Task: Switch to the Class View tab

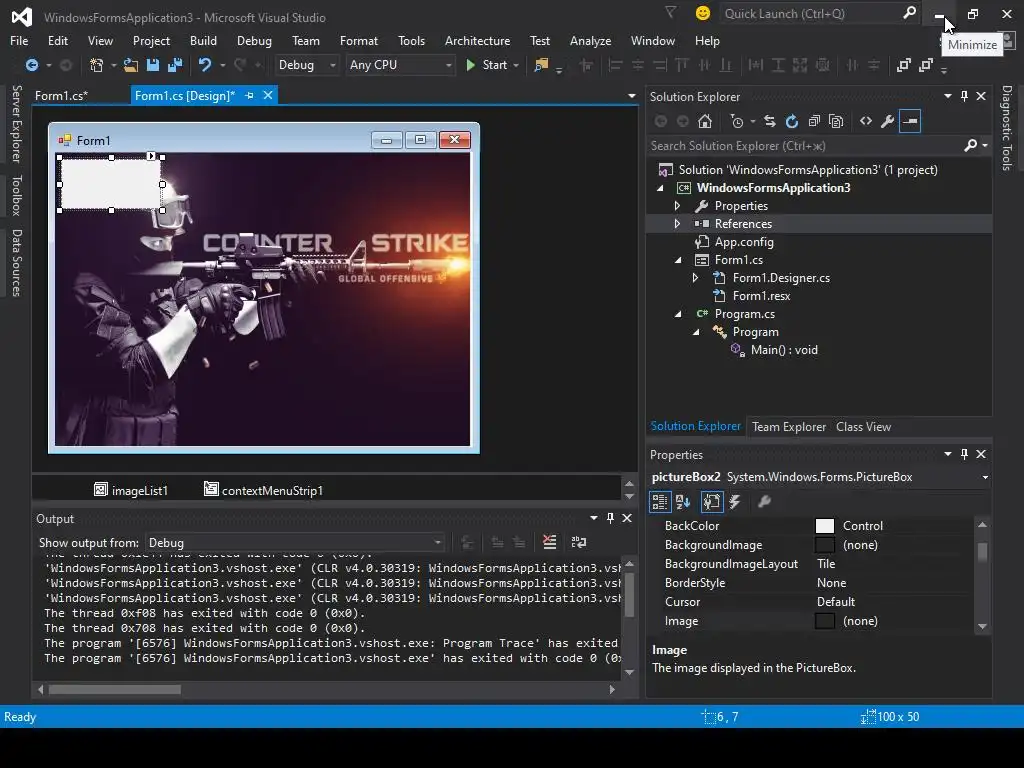Action: click(x=863, y=426)
